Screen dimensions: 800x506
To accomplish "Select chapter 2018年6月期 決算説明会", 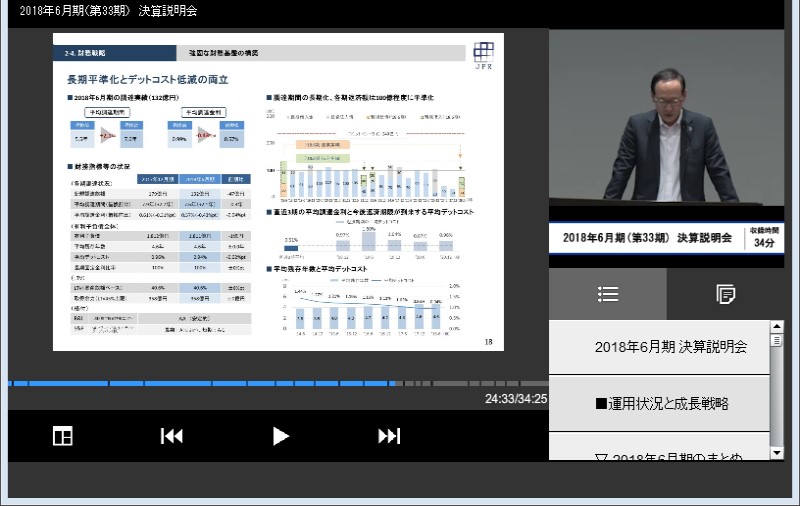I will (x=659, y=347).
